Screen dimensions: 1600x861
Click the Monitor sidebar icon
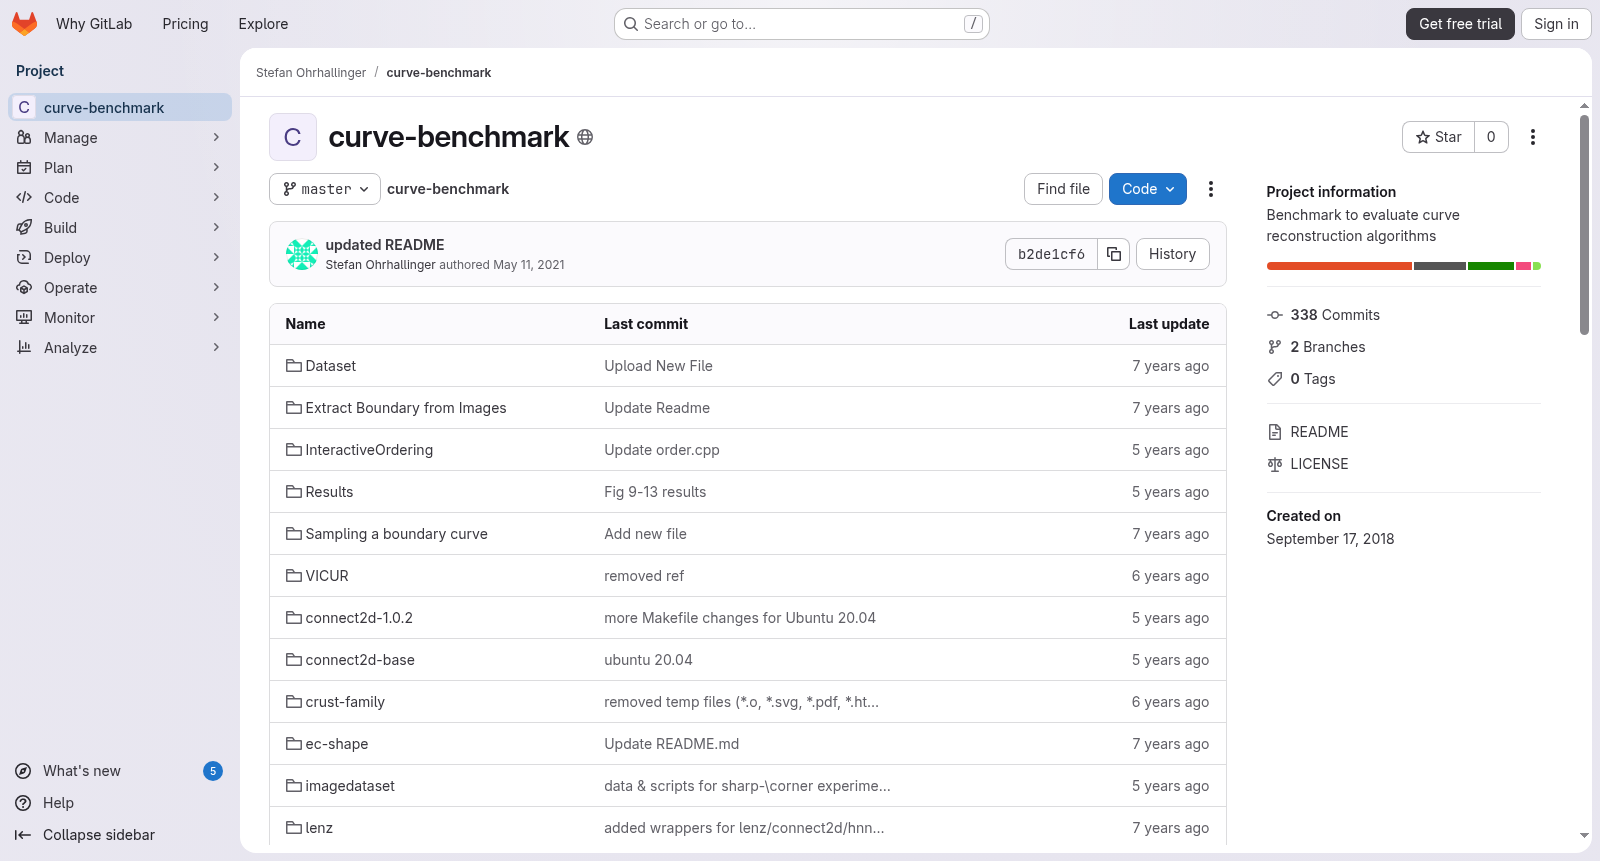[24, 318]
